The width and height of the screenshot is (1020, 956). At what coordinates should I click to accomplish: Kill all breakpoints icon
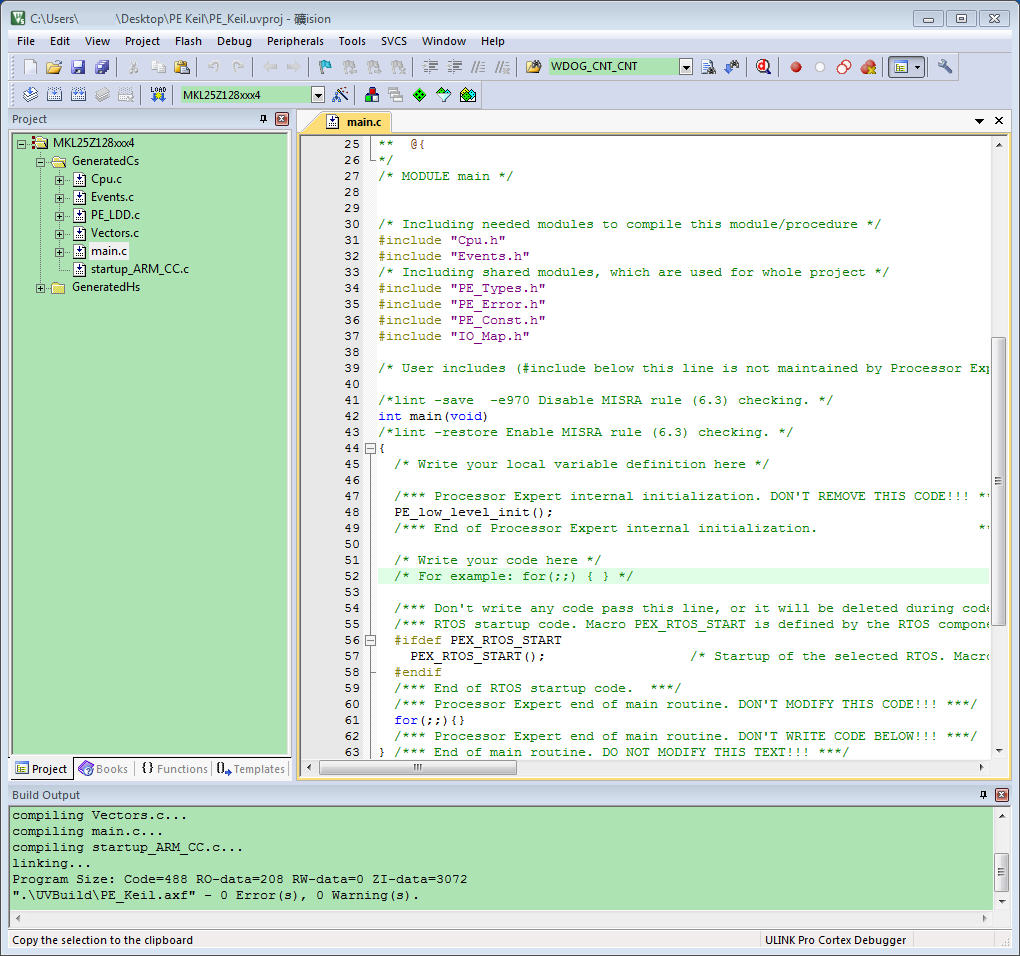868,66
